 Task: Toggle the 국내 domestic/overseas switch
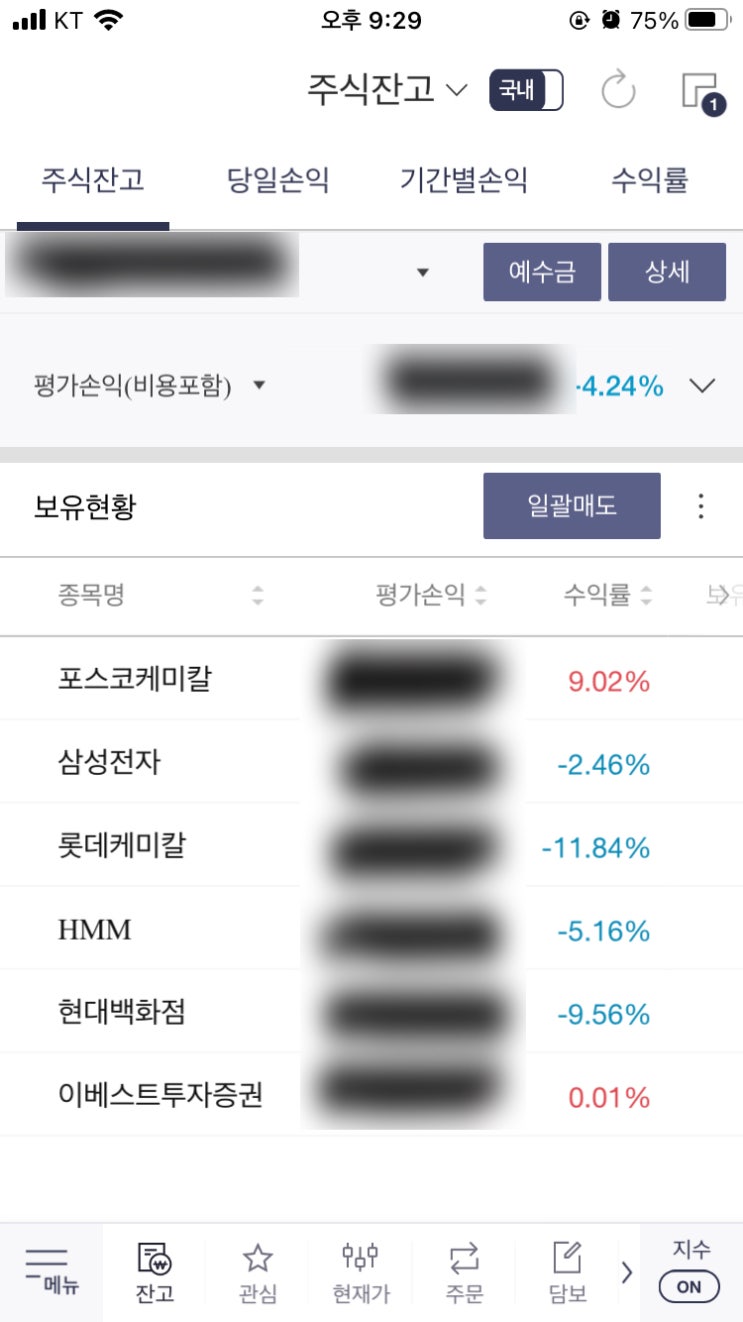tap(526, 91)
